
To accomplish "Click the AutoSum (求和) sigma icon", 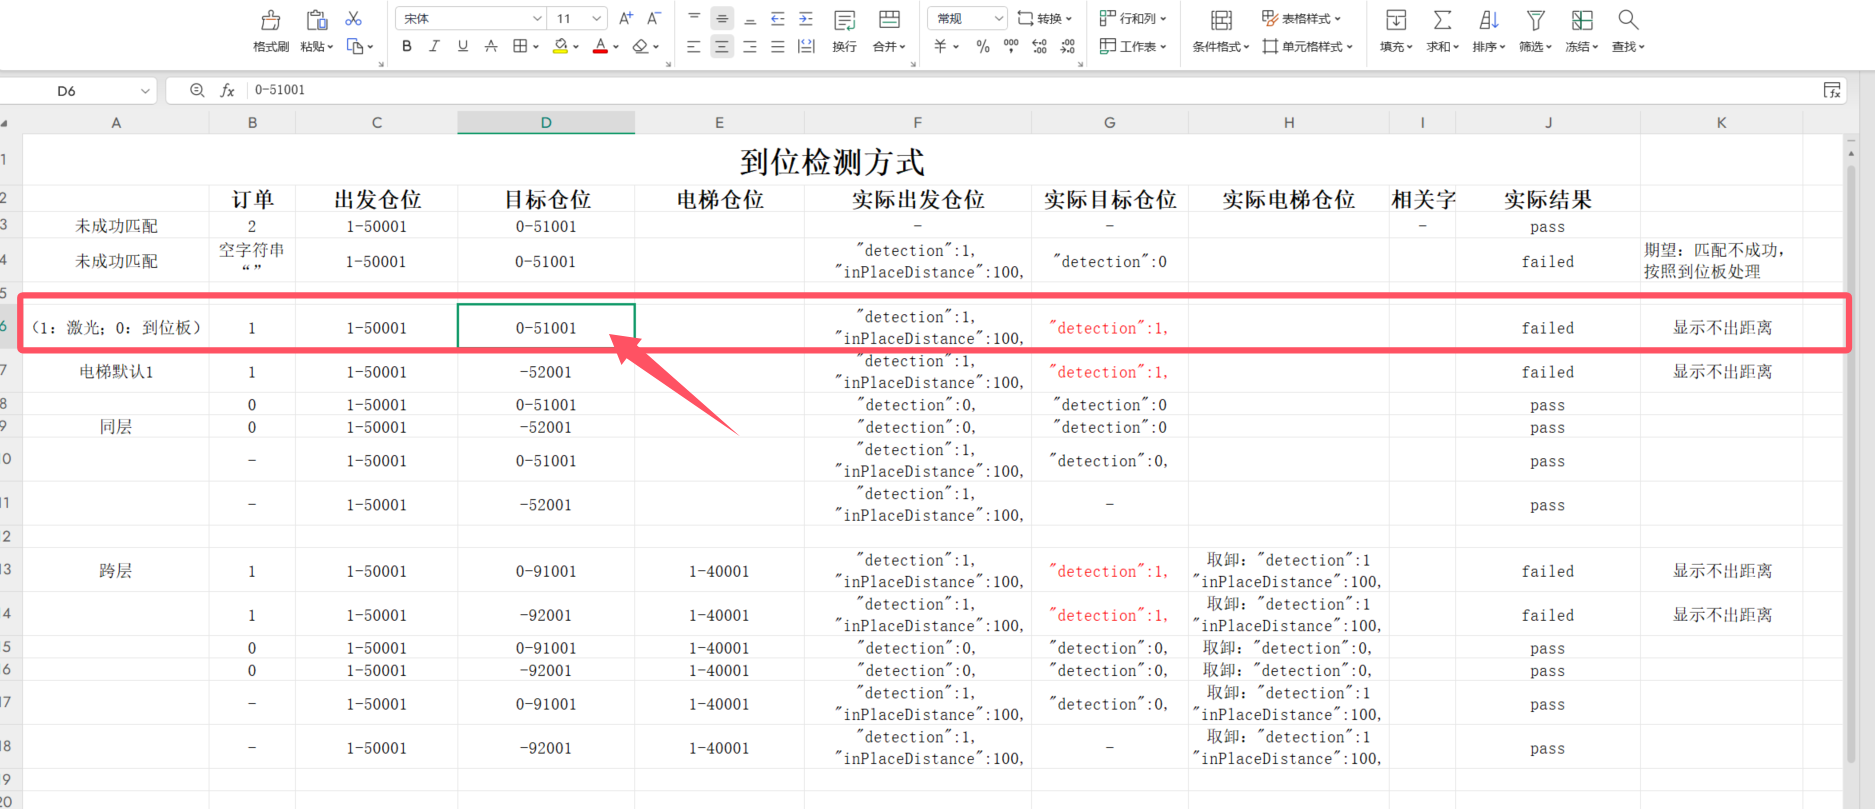I will (1442, 20).
